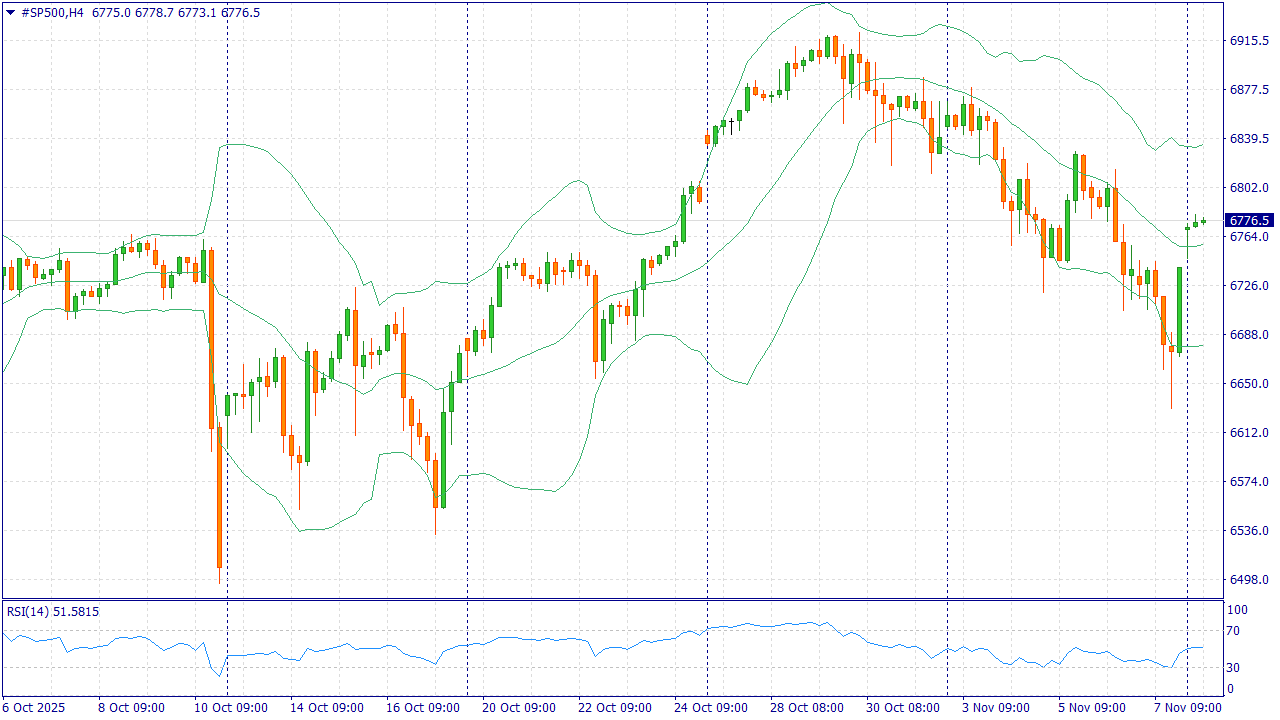Select the 6802.0 price axis label
The height and width of the screenshot is (720, 1280).
coord(1249,188)
